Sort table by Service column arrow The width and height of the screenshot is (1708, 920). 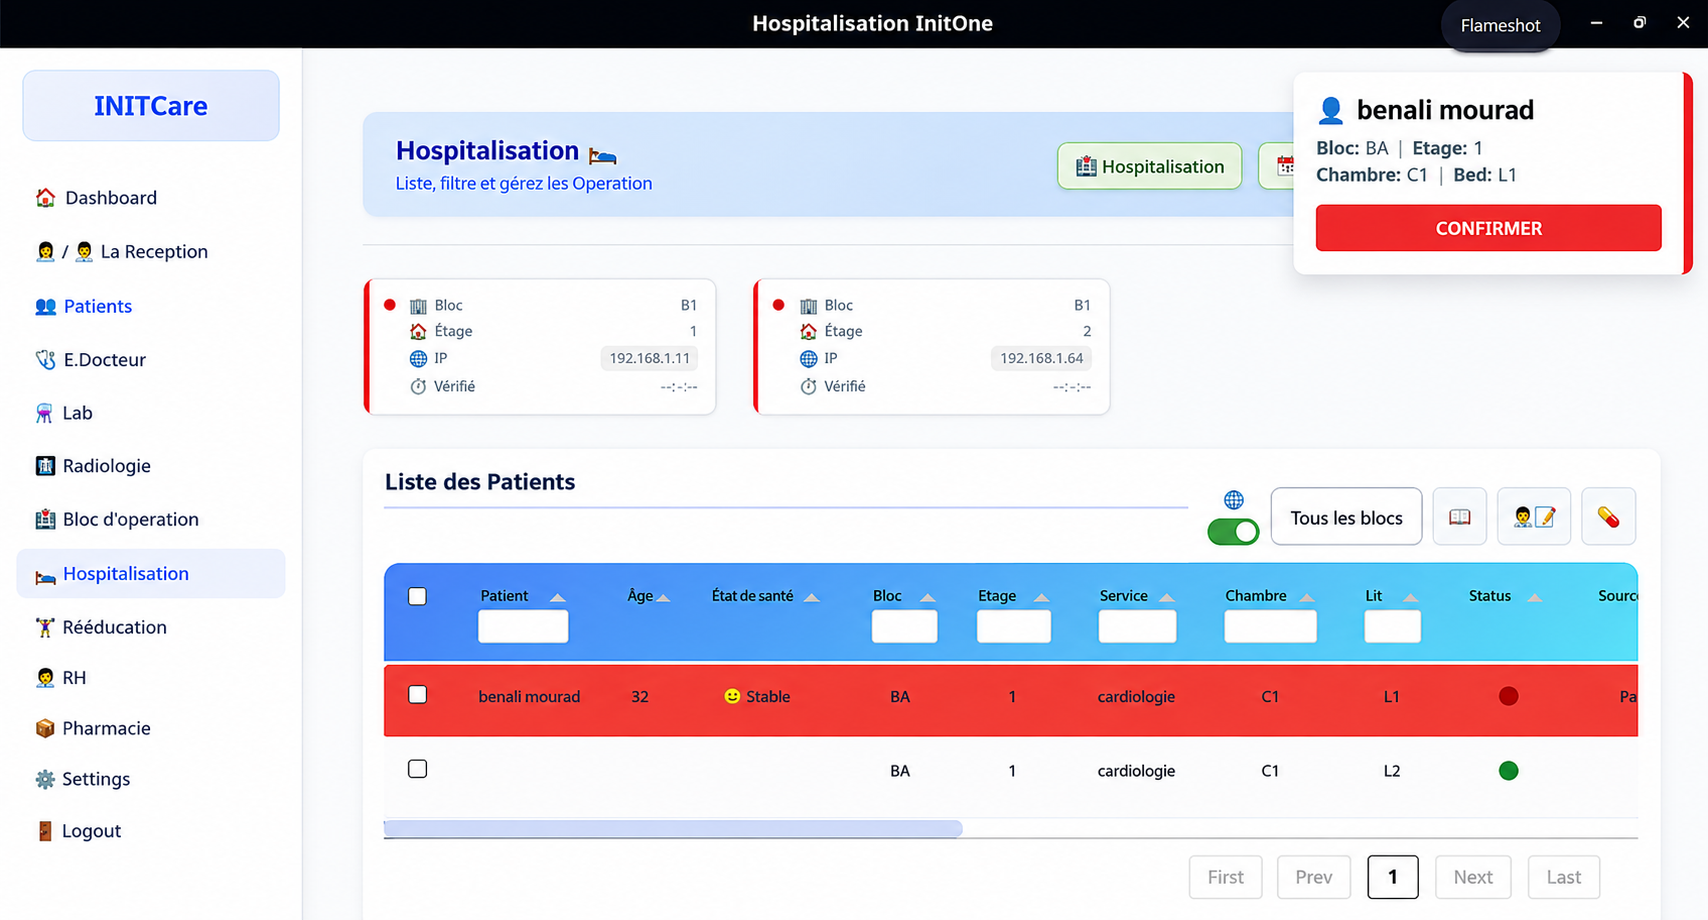[x=1167, y=597]
